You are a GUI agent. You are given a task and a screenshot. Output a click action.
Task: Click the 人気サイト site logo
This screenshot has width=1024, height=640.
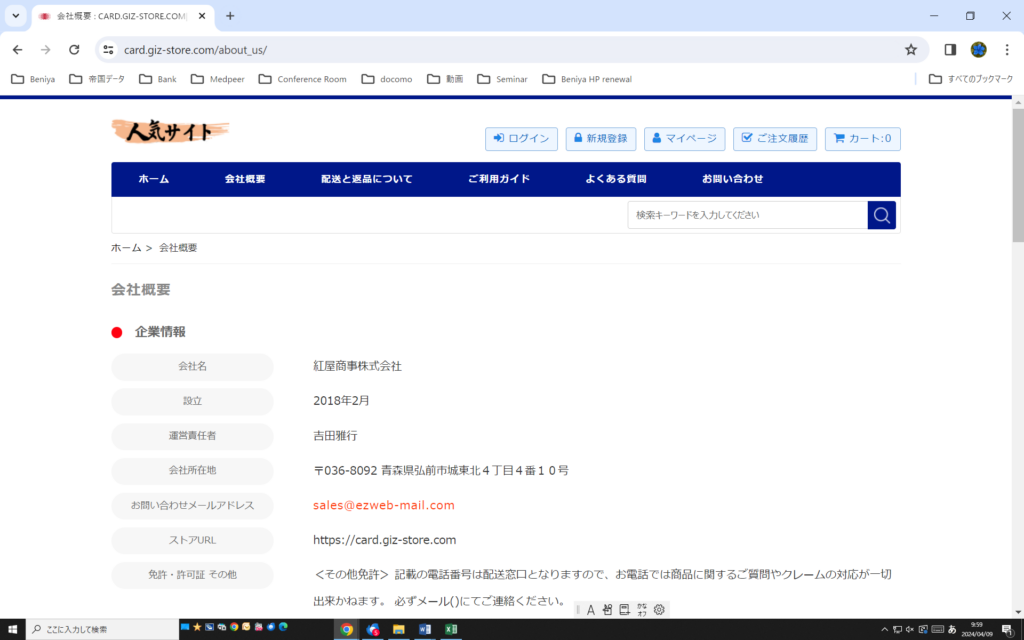(x=170, y=131)
